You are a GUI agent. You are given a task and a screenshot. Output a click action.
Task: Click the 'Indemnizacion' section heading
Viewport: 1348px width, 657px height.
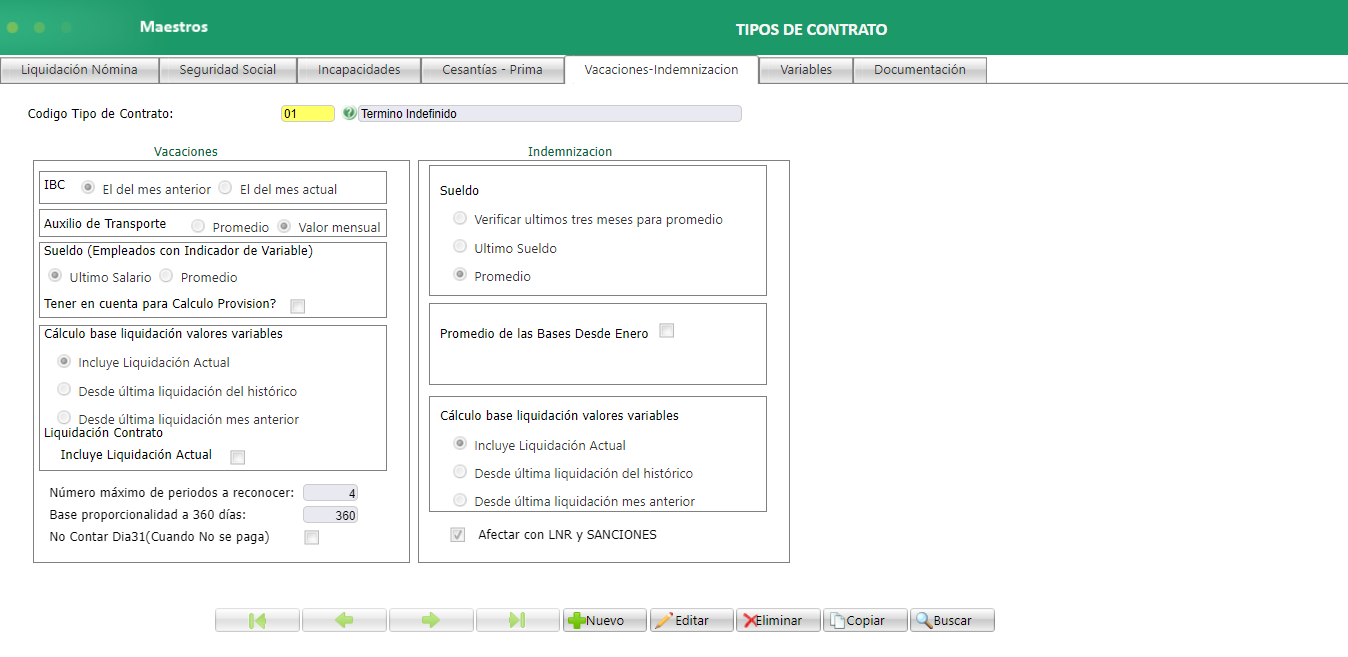(570, 152)
